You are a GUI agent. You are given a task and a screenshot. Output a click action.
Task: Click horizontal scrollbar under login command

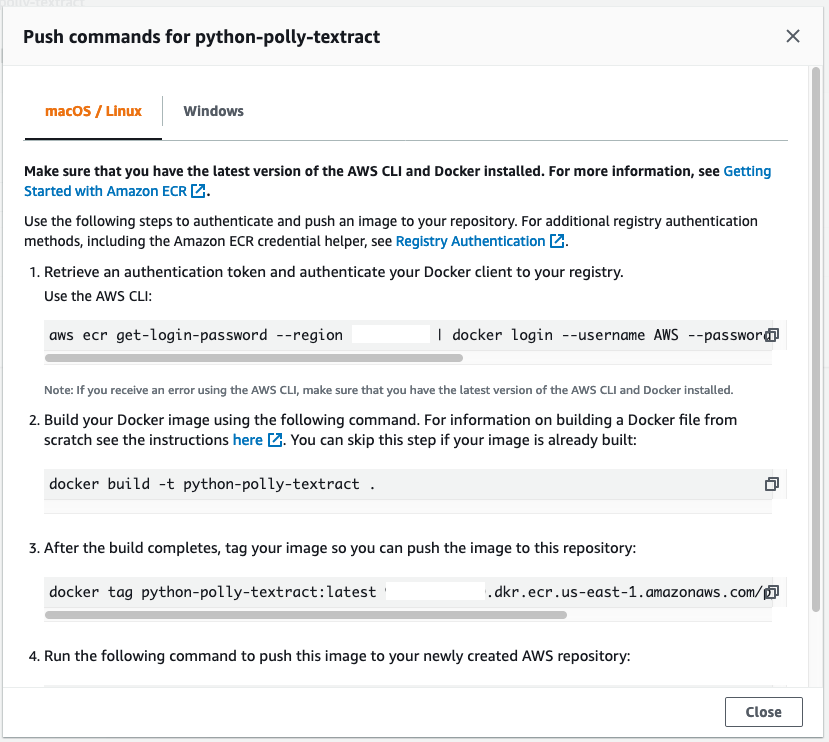point(254,358)
